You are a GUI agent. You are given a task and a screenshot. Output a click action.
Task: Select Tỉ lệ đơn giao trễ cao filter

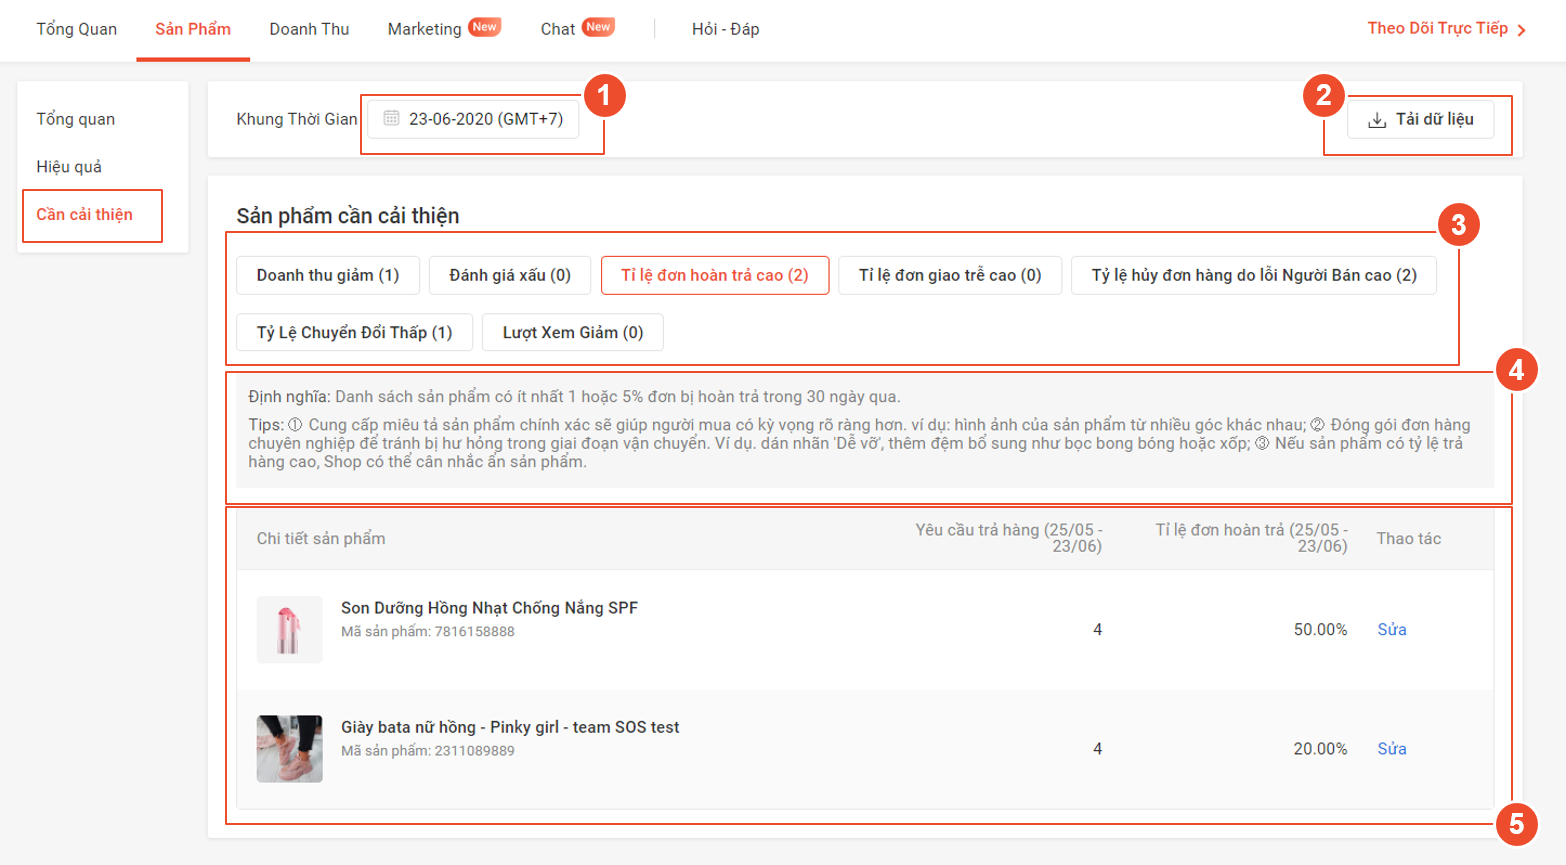click(950, 275)
